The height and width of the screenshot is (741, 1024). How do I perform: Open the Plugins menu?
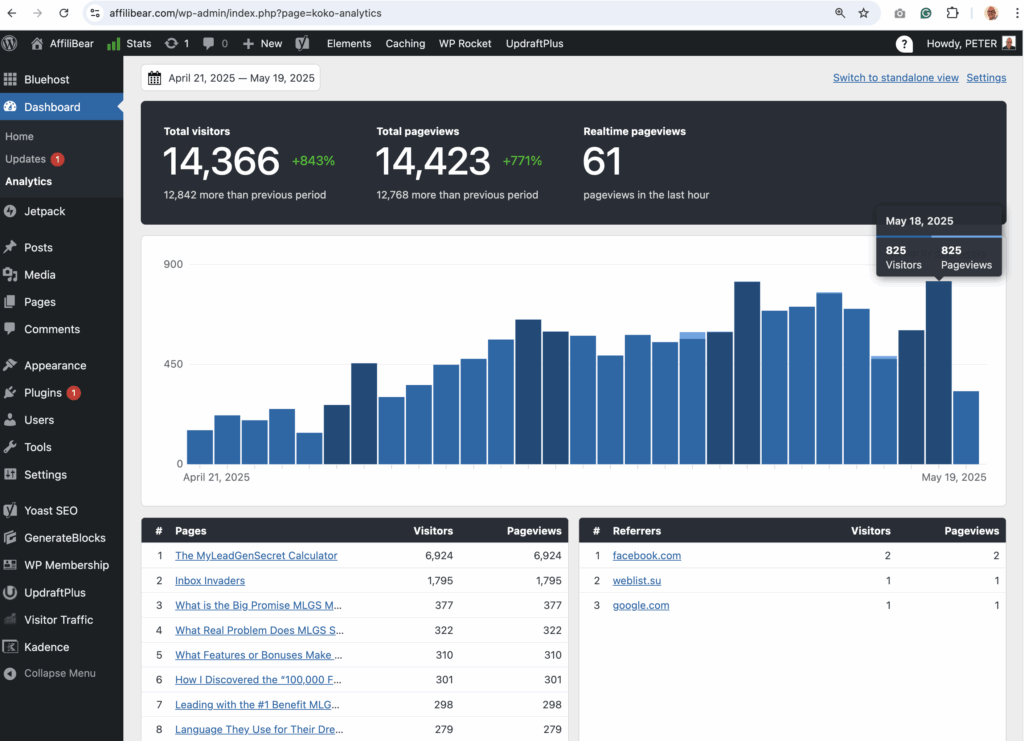pyautogui.click(x=61, y=393)
